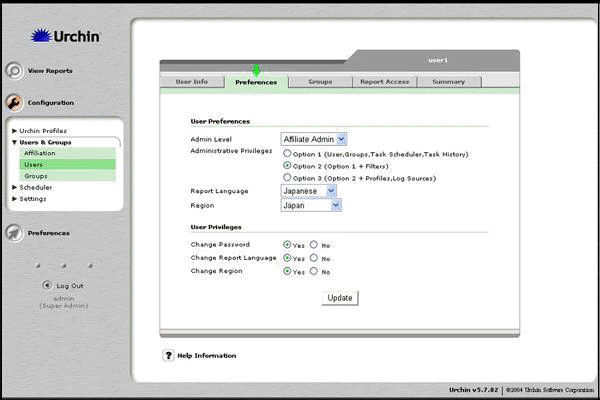Select Option 1 administrative privileges radio
The width and height of the screenshot is (600, 400).
tap(288, 154)
